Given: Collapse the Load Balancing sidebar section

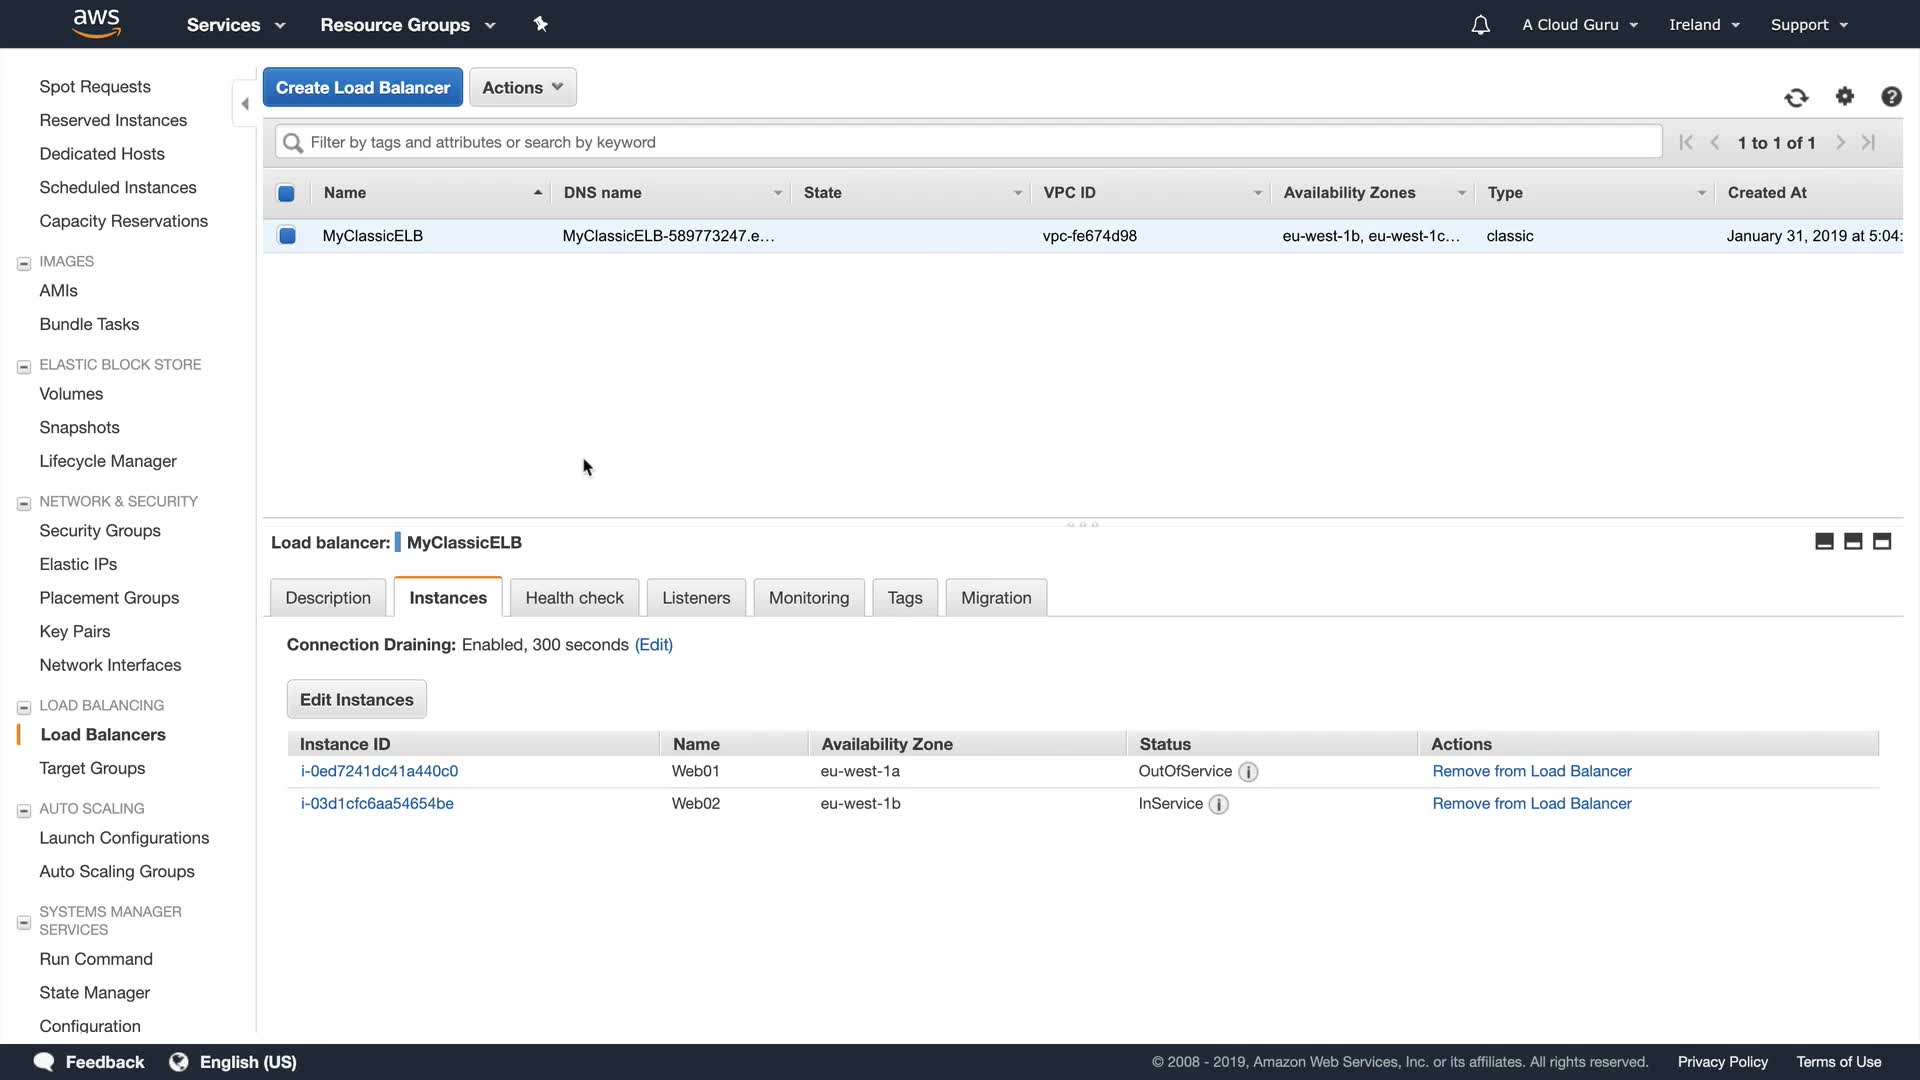Looking at the screenshot, I should click(x=24, y=707).
